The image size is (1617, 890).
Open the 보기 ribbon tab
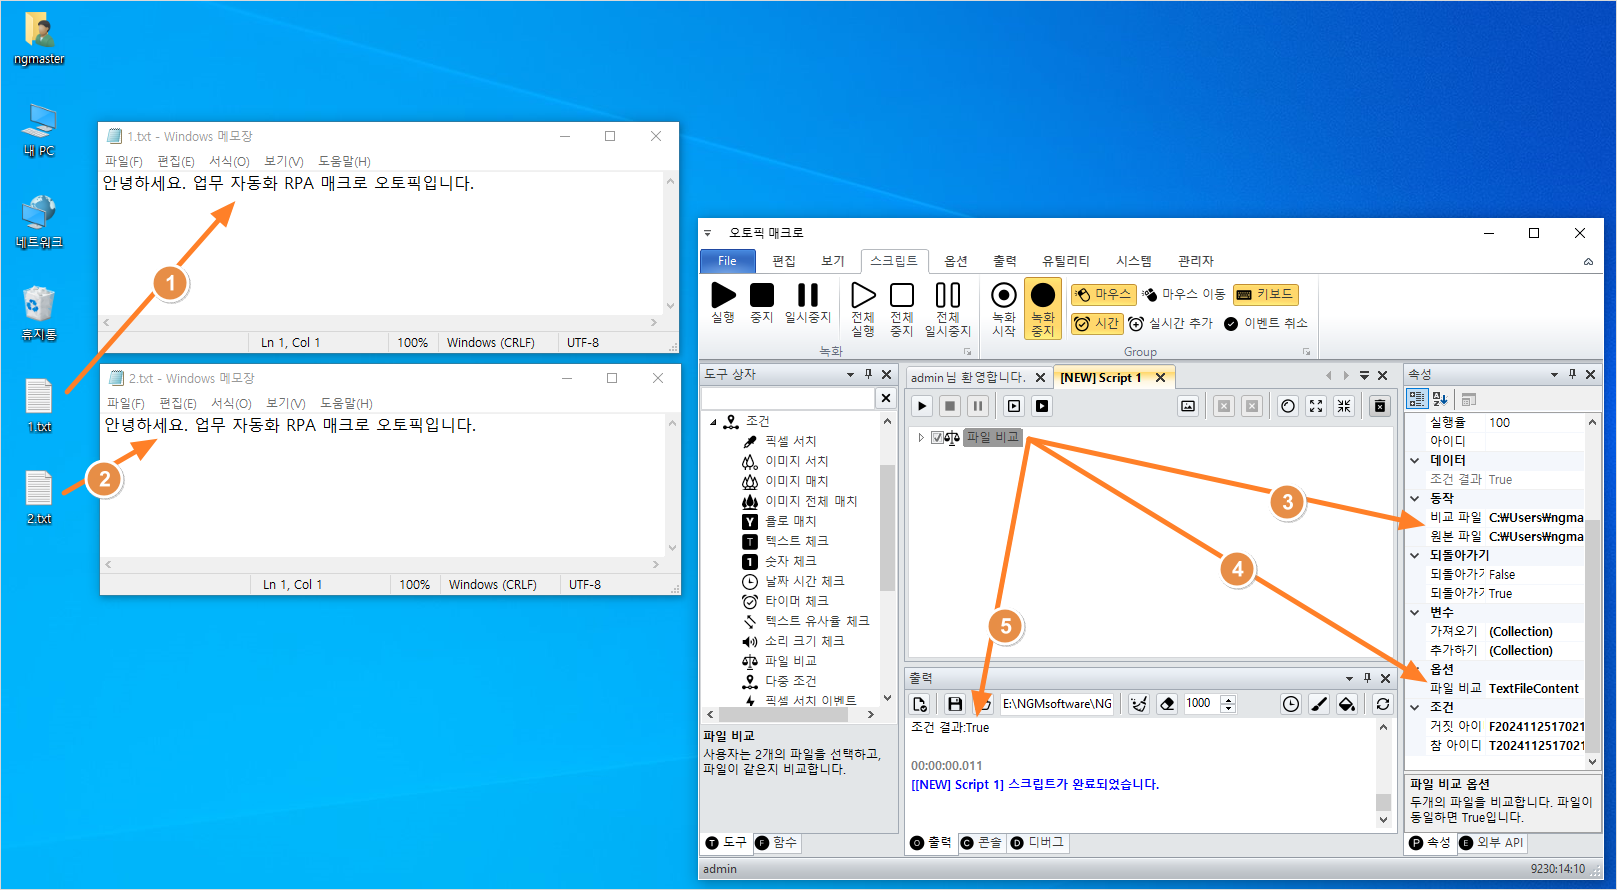(833, 261)
